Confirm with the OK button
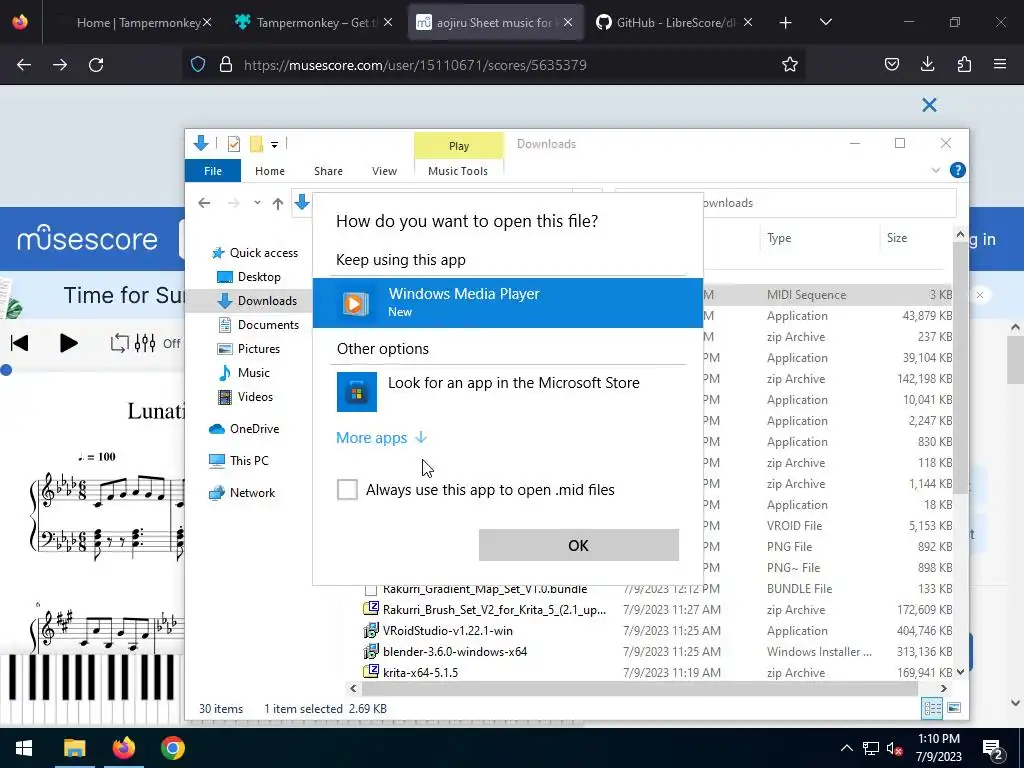 click(x=579, y=545)
